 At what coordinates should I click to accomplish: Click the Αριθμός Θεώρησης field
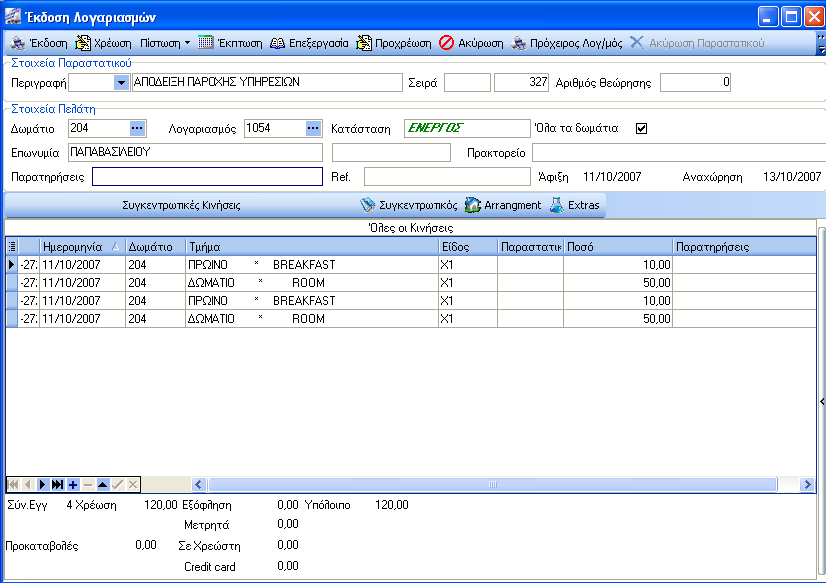click(695, 83)
